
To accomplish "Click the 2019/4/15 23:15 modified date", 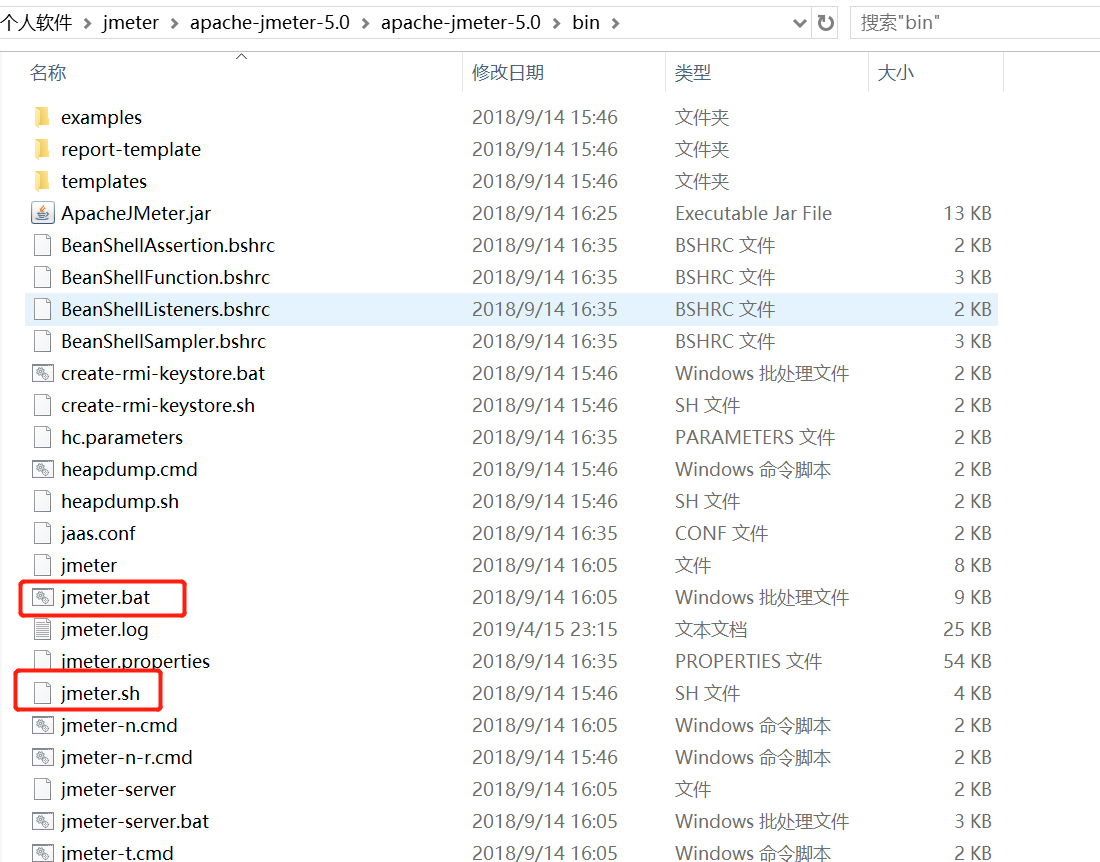I will click(x=545, y=629).
